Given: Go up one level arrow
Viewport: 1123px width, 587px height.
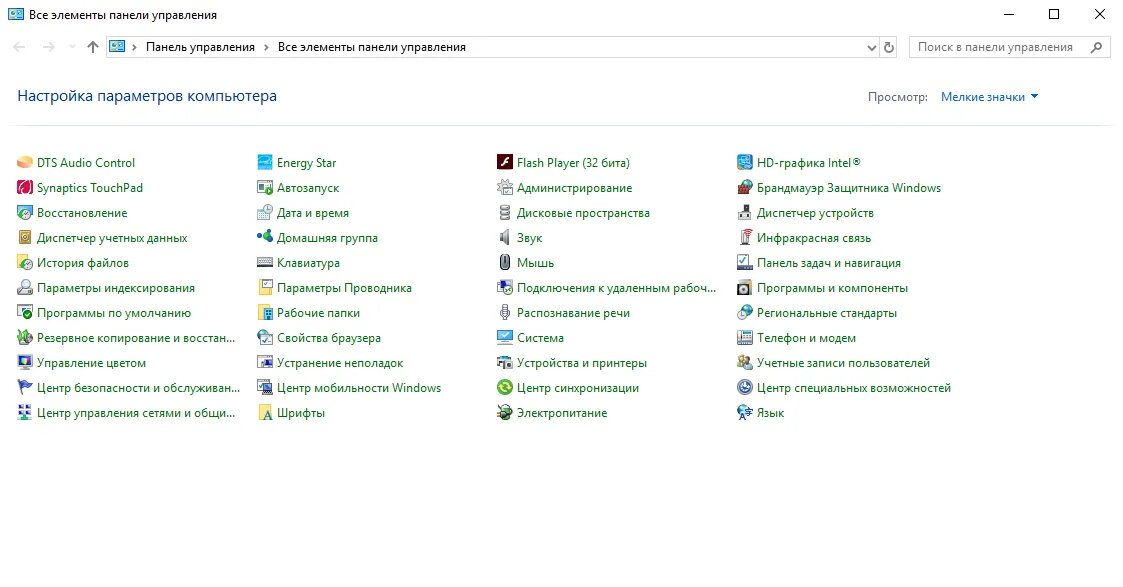Looking at the screenshot, I should point(92,47).
